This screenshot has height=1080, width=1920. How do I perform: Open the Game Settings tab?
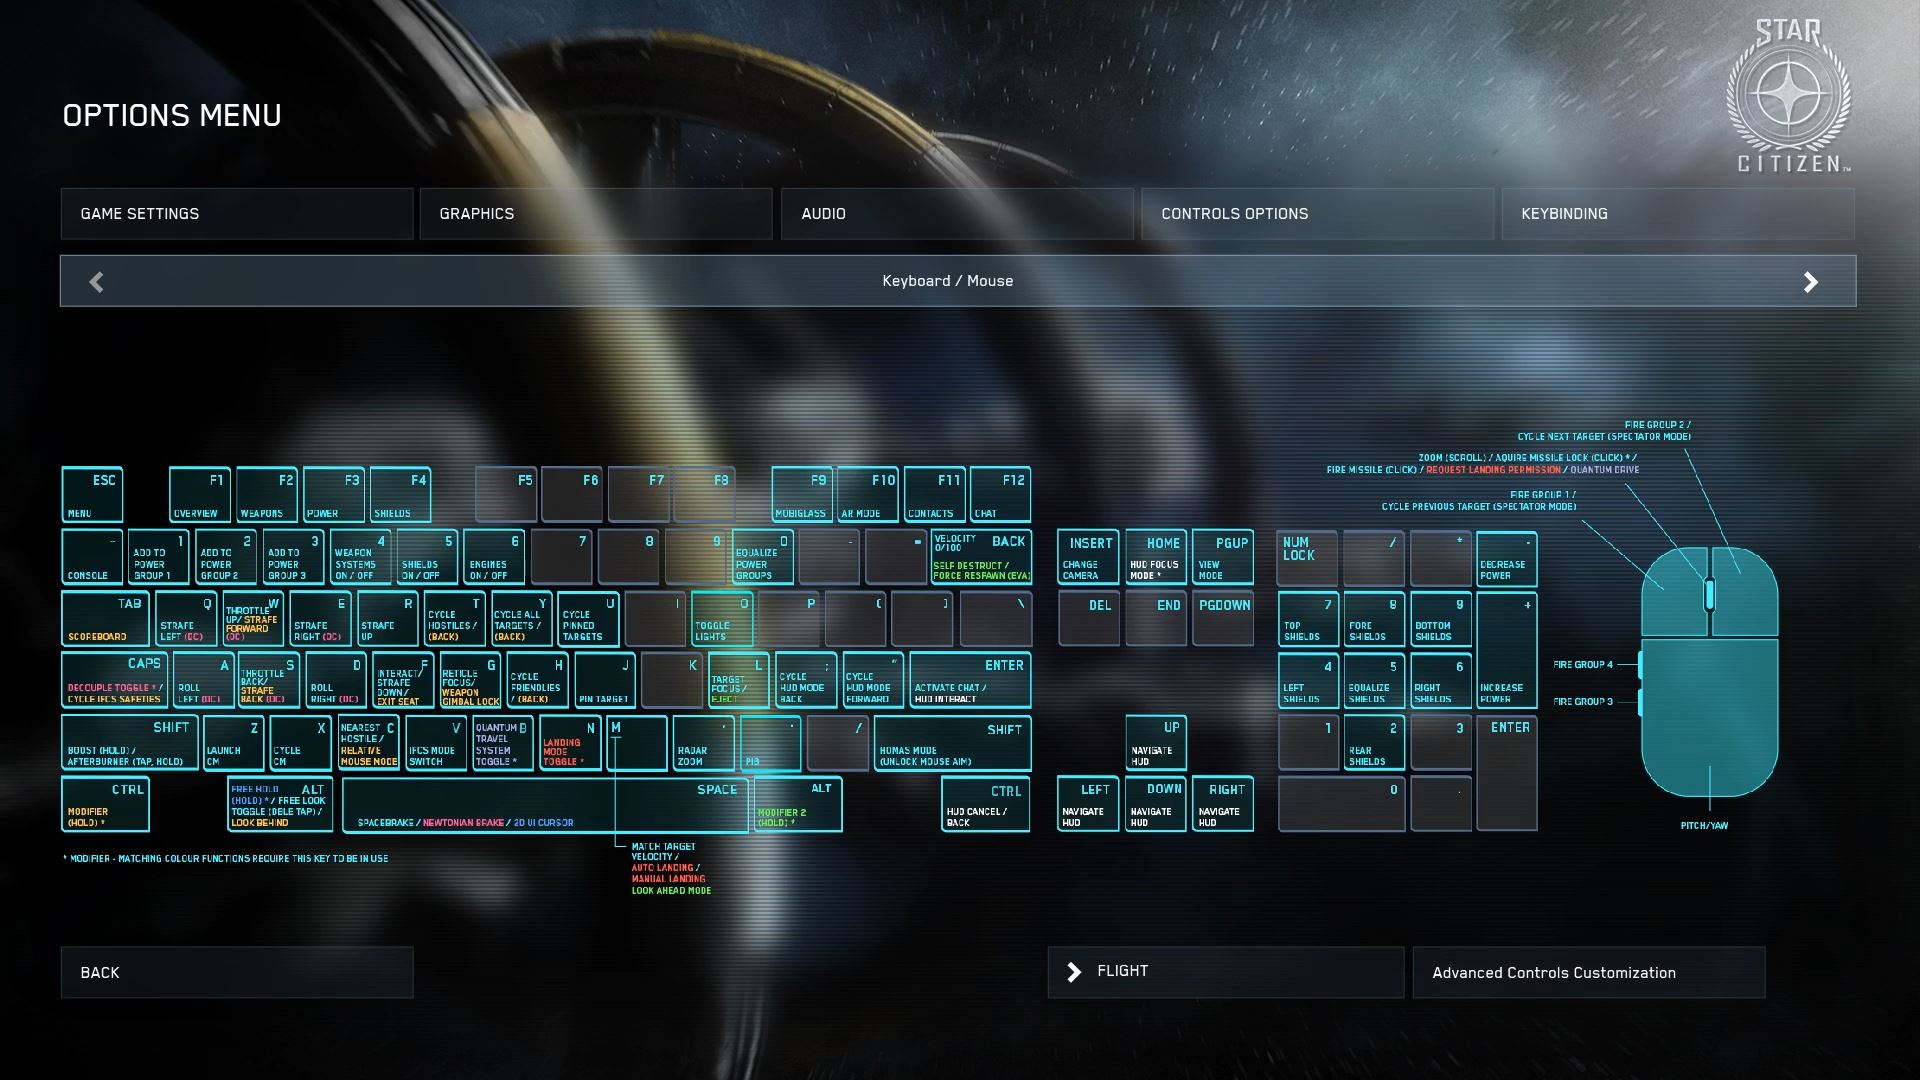click(236, 214)
